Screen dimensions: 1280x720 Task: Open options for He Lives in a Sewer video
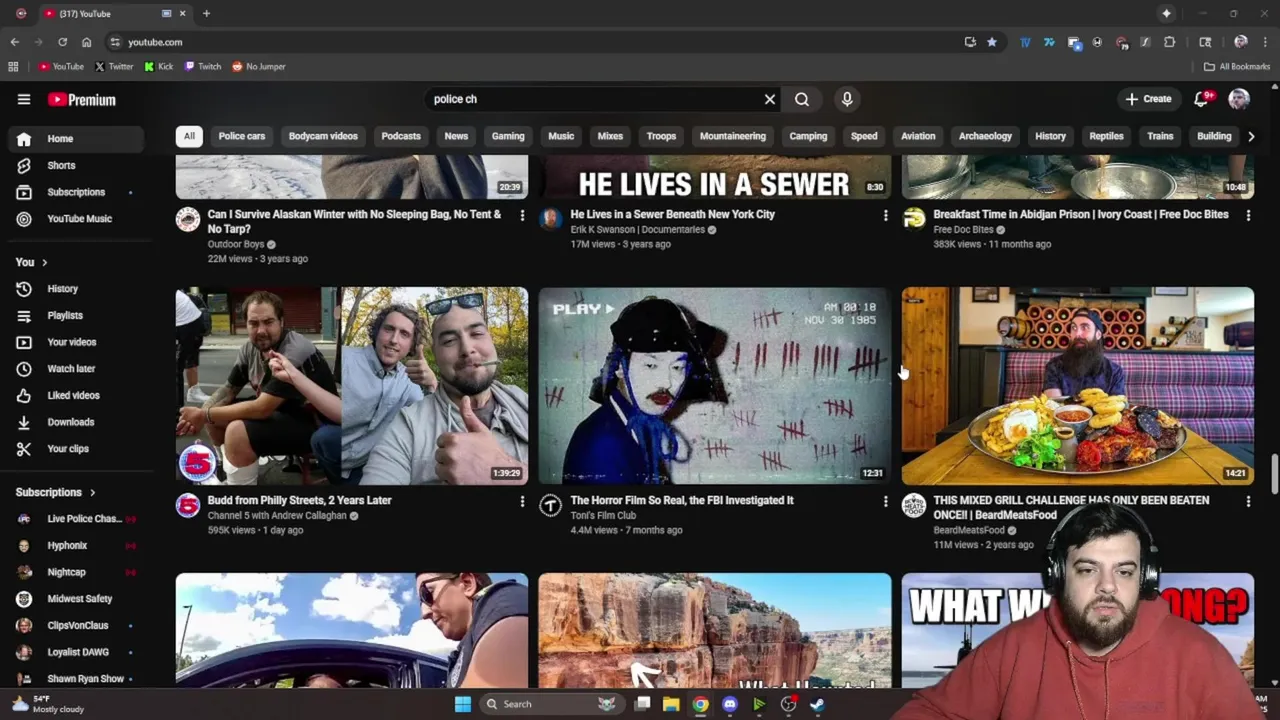coord(885,215)
